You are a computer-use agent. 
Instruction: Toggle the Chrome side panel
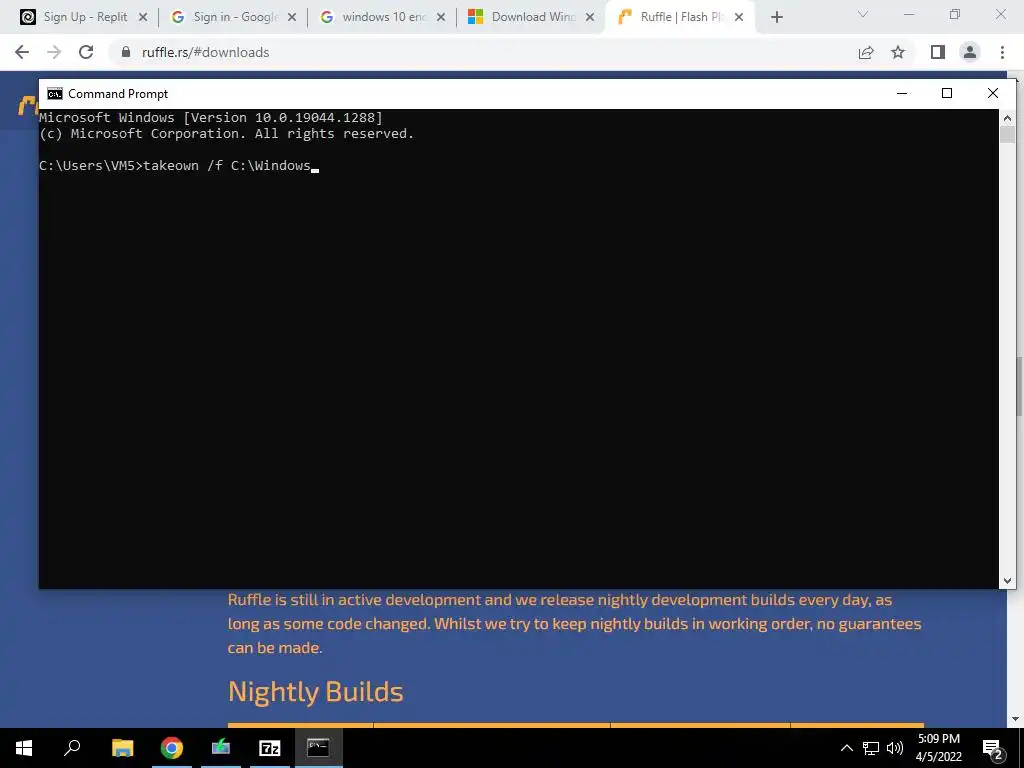point(938,52)
